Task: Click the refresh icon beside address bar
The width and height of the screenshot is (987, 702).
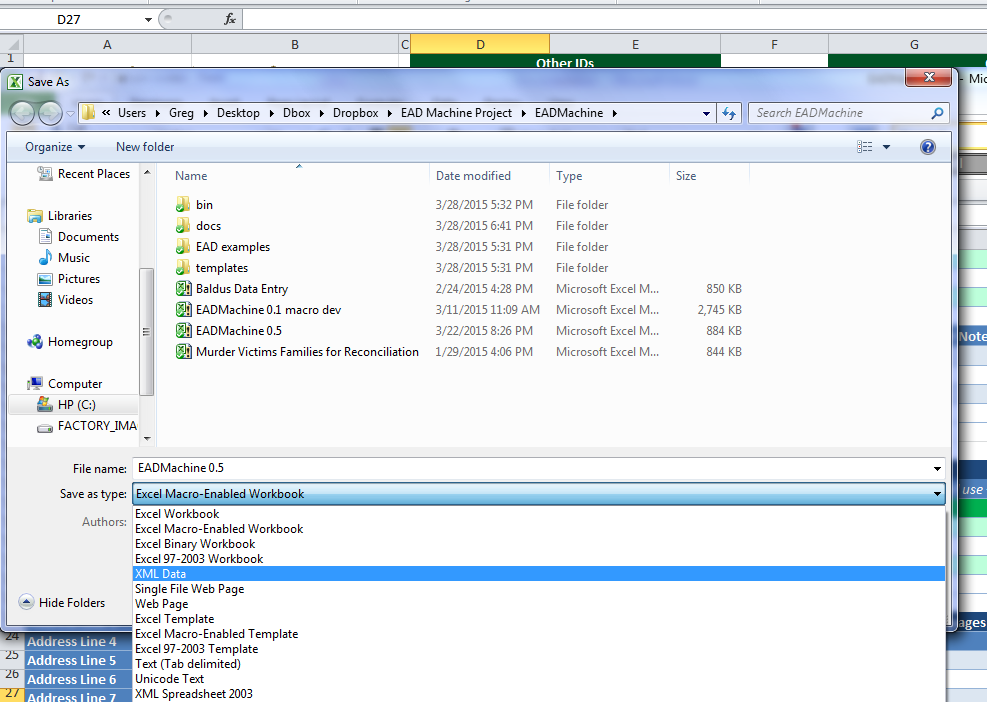Action: pos(729,113)
